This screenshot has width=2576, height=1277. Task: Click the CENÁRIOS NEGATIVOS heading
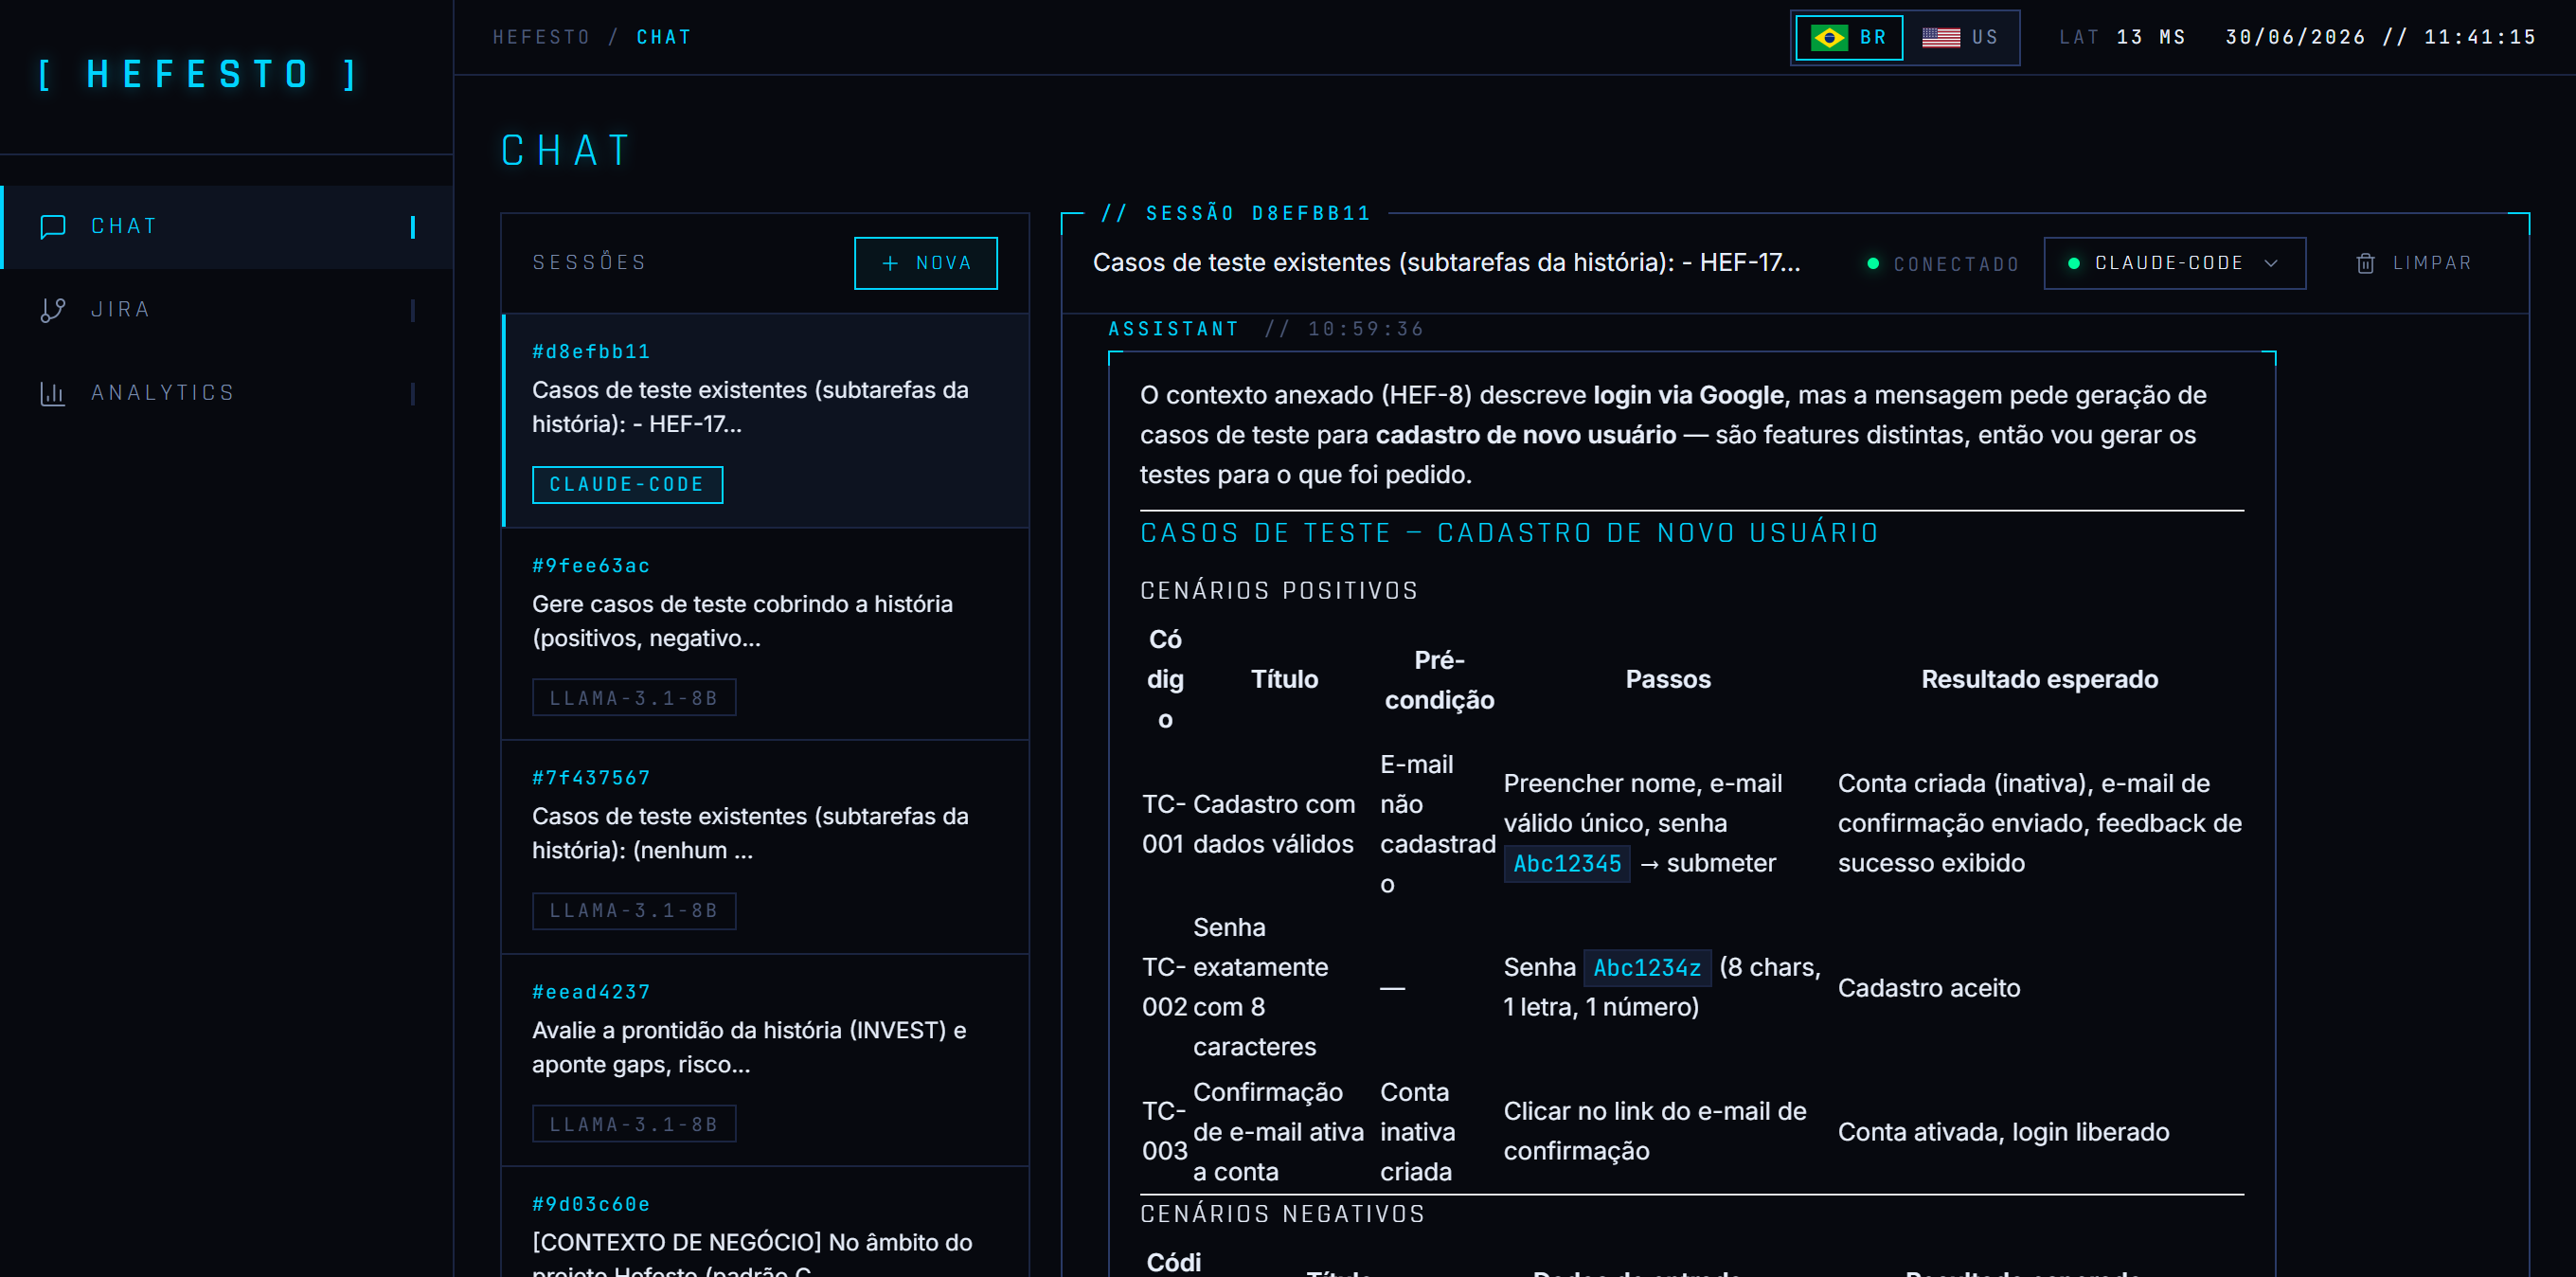(x=1282, y=1214)
